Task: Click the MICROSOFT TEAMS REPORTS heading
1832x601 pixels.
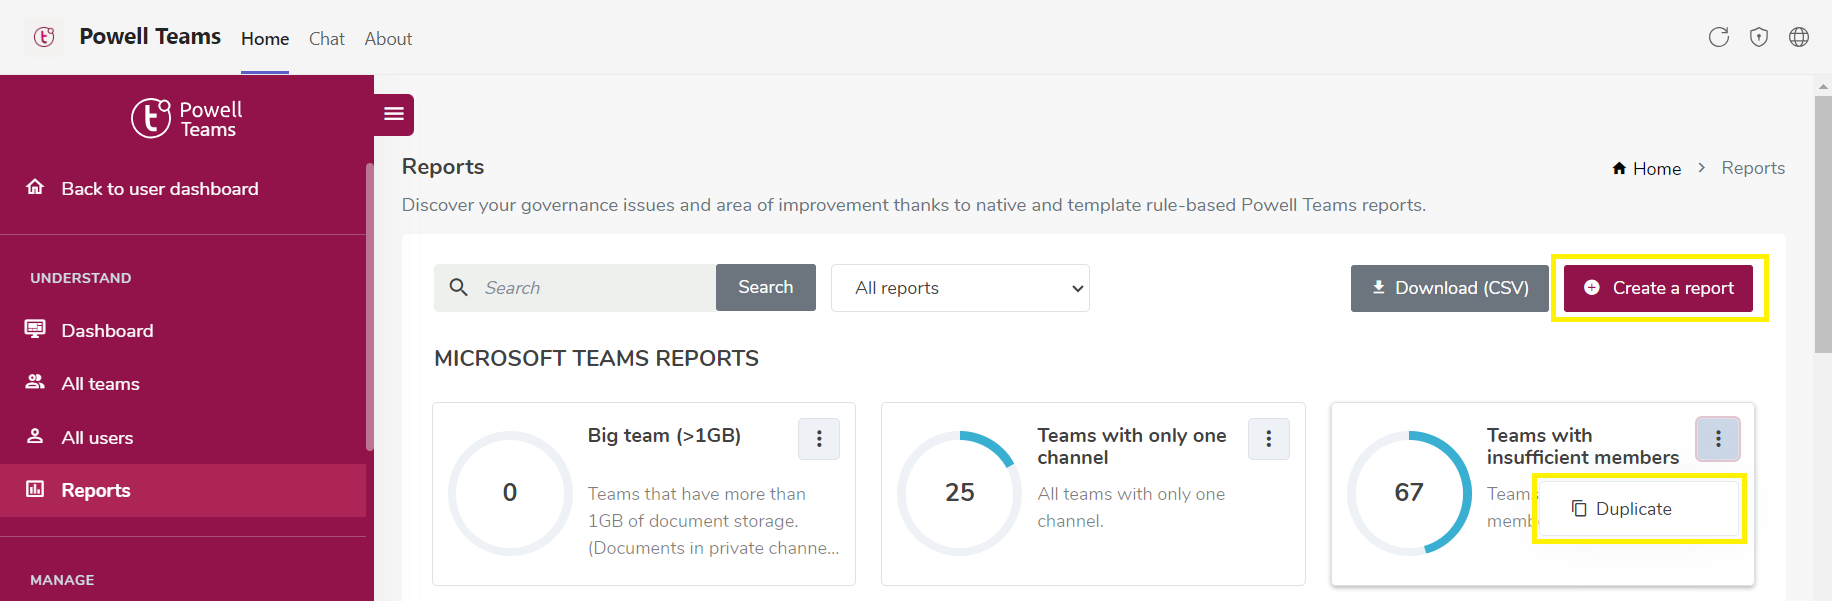Action: [596, 358]
